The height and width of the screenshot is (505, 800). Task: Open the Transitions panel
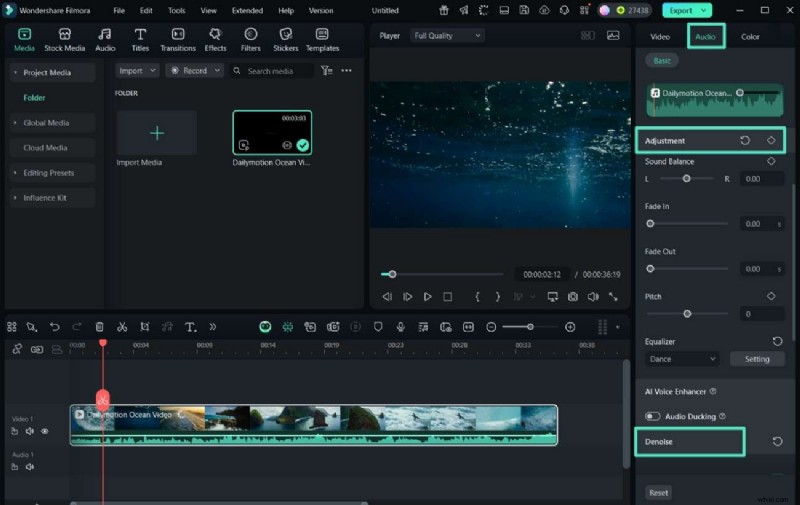178,39
